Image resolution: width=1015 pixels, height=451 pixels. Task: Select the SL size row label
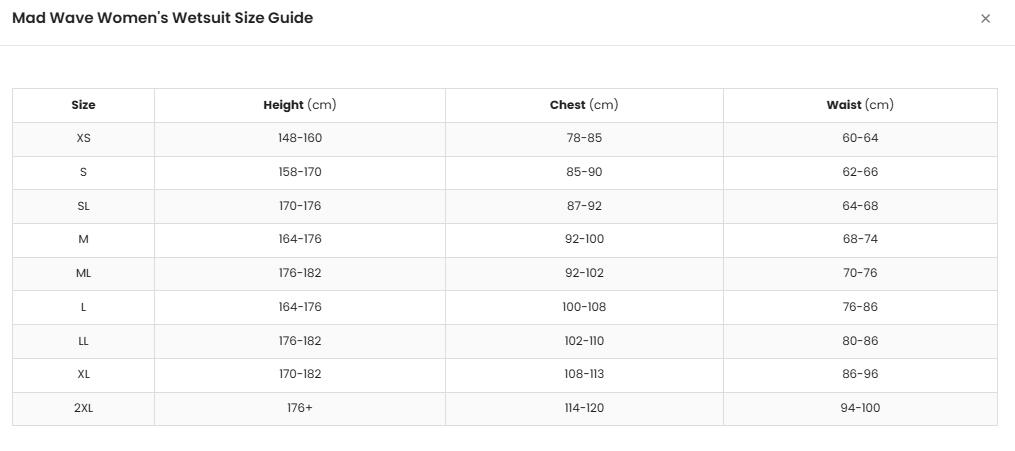[84, 206]
